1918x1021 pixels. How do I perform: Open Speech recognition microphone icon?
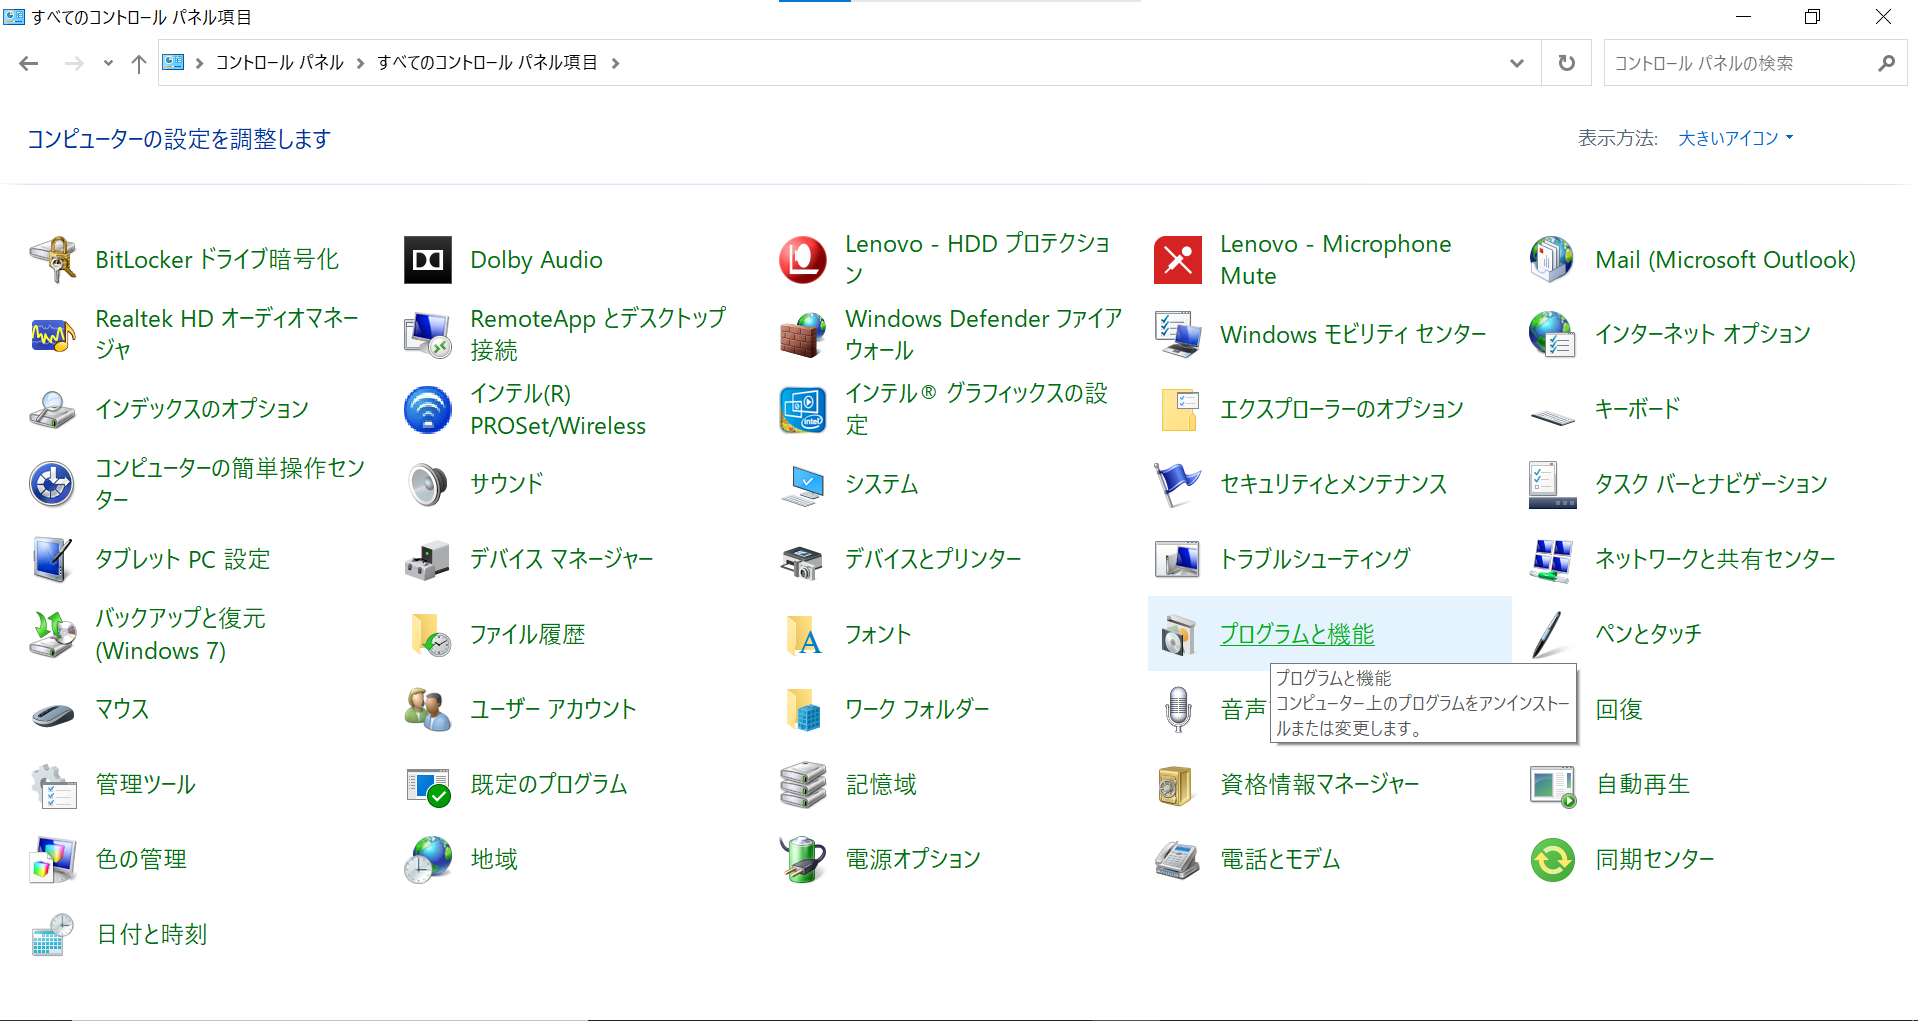tap(1178, 710)
